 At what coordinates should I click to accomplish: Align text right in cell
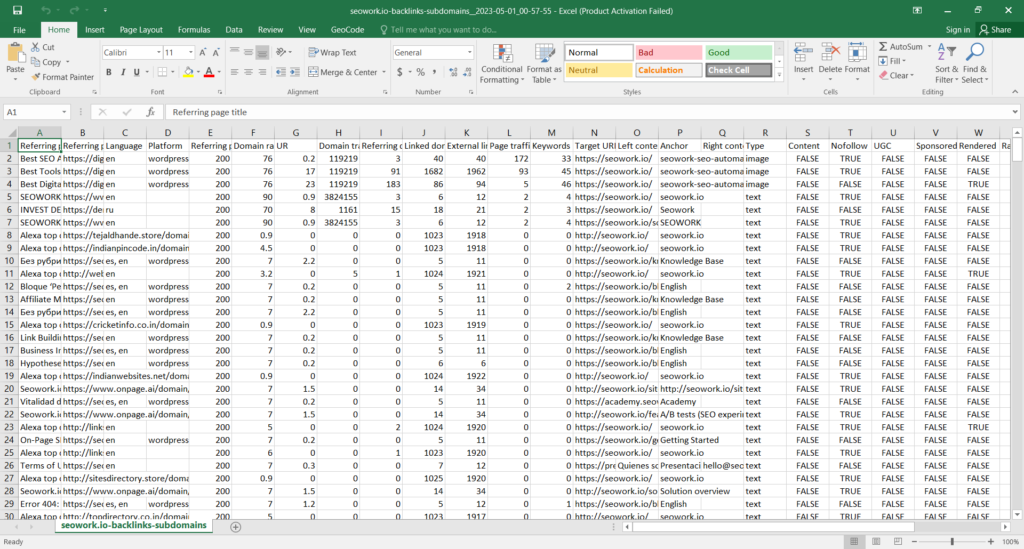click(x=262, y=72)
